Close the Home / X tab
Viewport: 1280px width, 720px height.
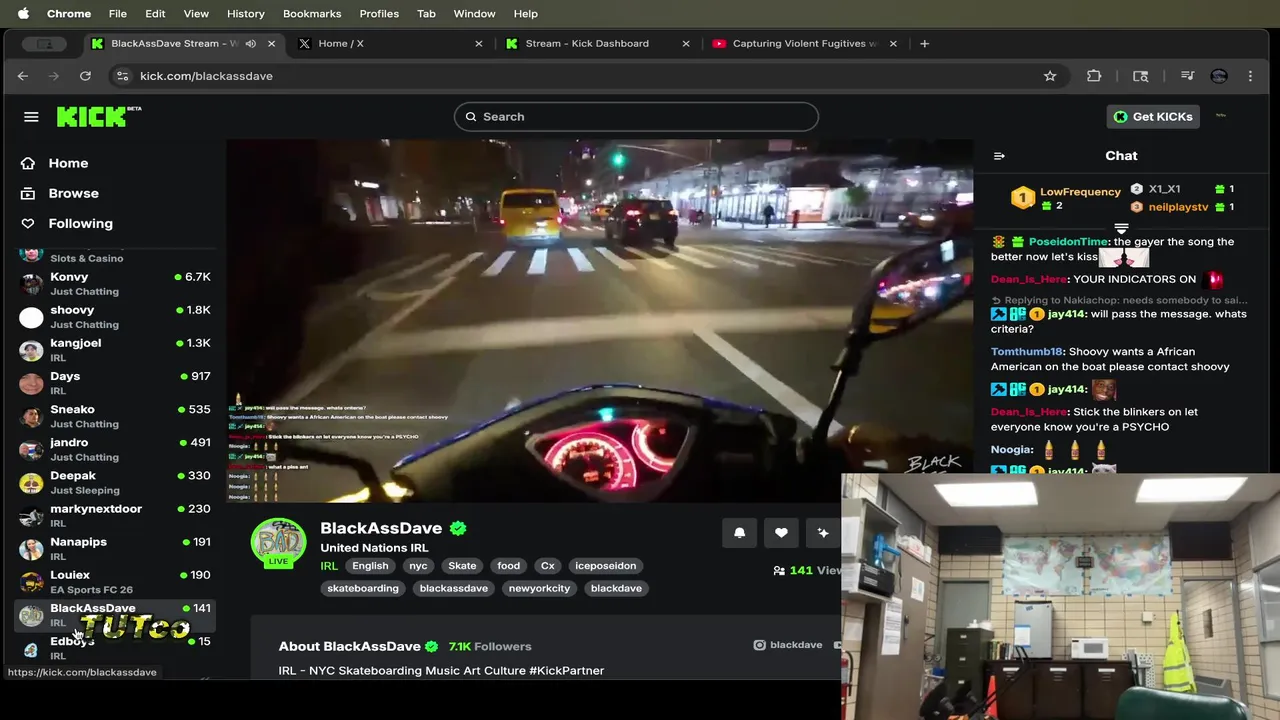(x=478, y=44)
